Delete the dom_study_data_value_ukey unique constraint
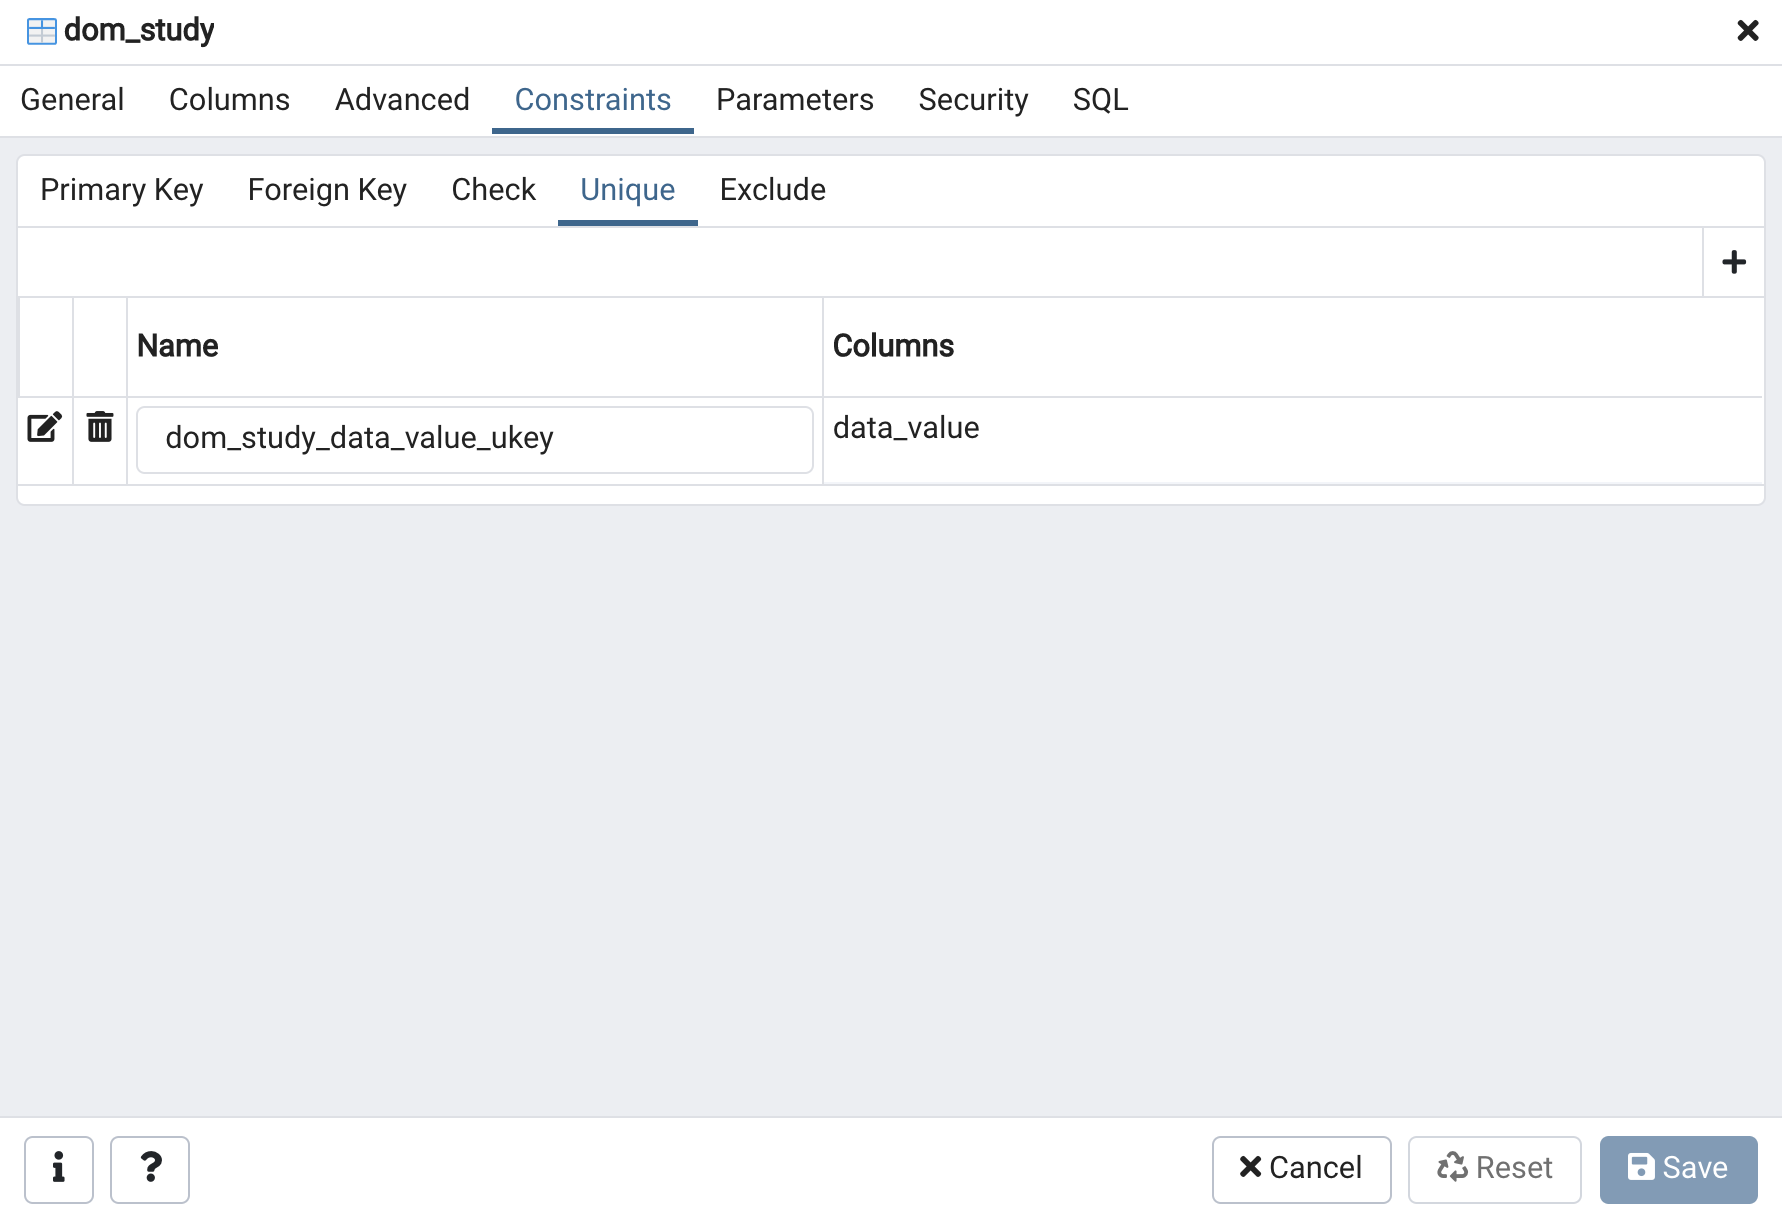The image size is (1782, 1218). 100,428
